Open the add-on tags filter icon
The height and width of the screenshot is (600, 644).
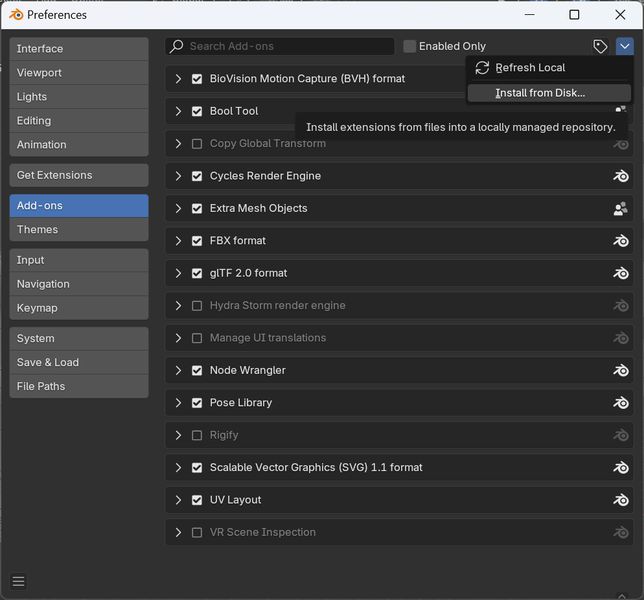tap(600, 46)
